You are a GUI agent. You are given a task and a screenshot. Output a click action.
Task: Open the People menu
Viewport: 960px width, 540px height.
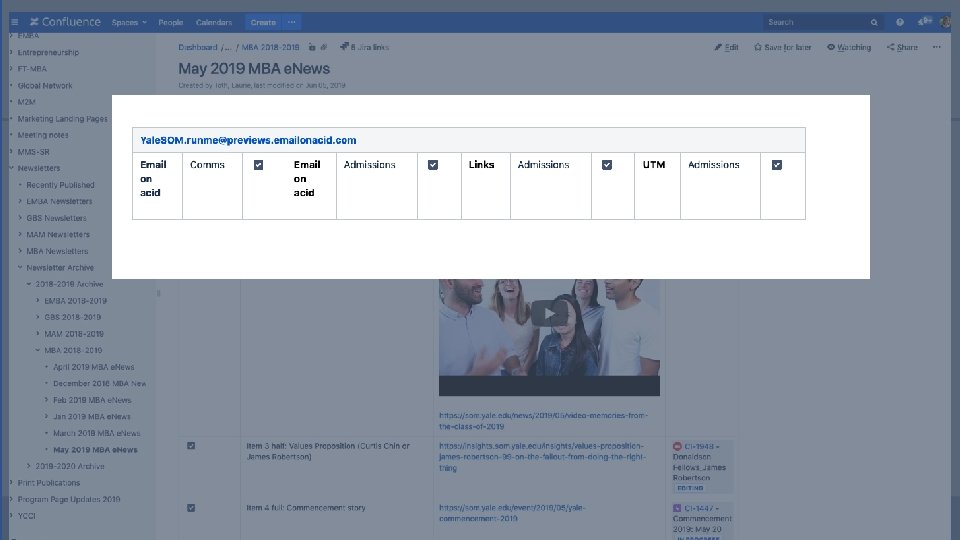coord(170,22)
